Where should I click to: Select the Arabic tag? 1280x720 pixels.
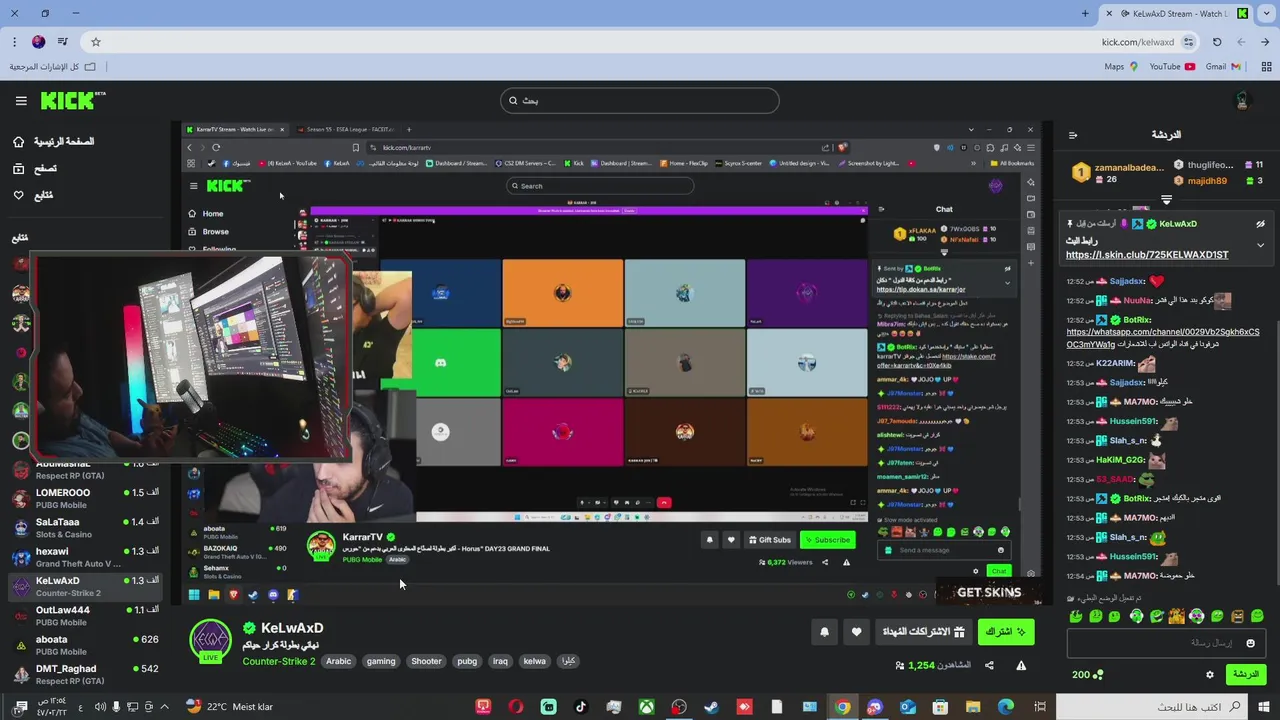click(338, 661)
